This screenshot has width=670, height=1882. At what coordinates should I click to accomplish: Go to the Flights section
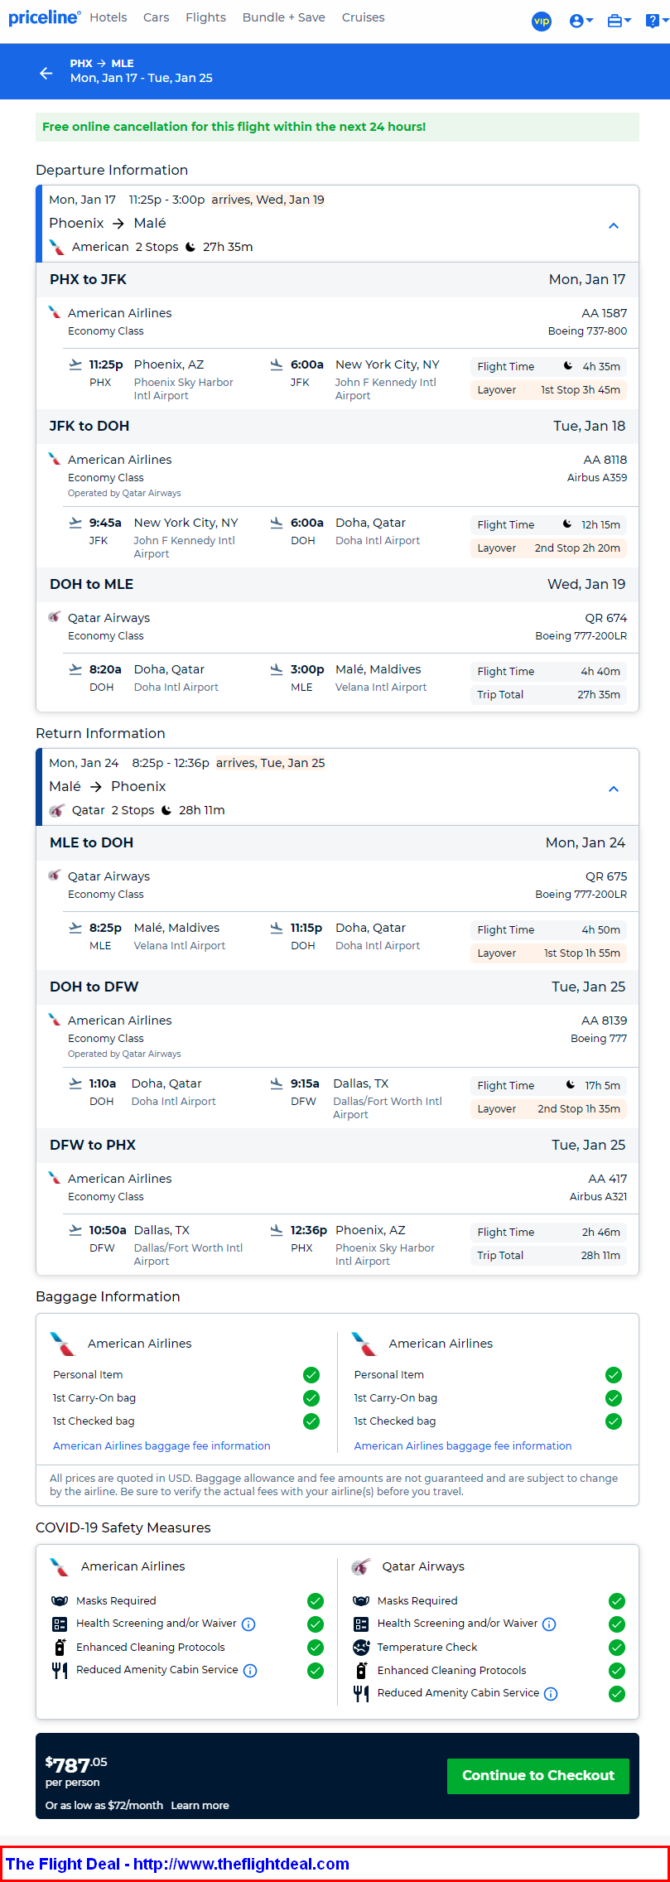(x=206, y=17)
